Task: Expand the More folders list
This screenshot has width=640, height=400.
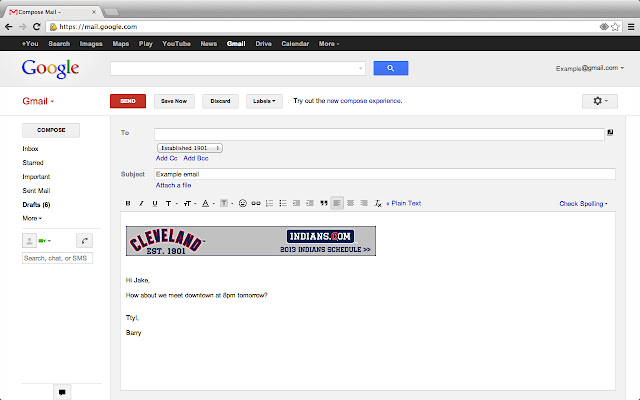Action: tap(32, 218)
